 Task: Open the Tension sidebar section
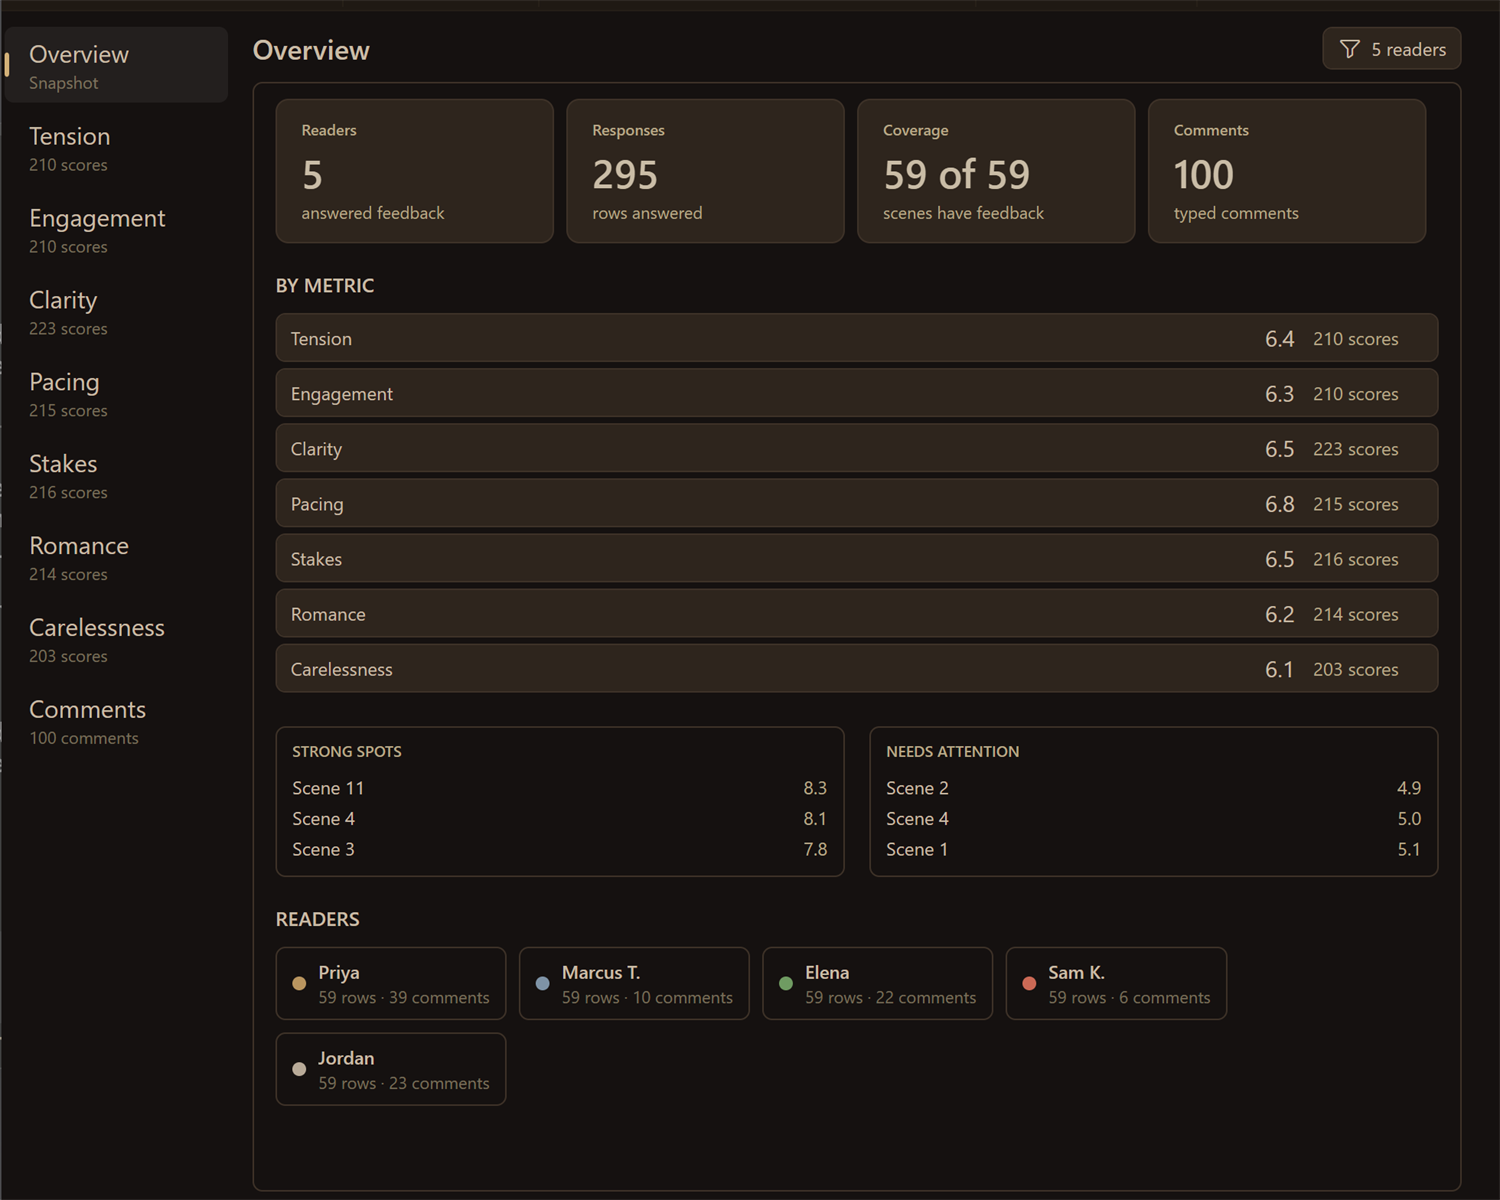pyautogui.click(x=116, y=148)
